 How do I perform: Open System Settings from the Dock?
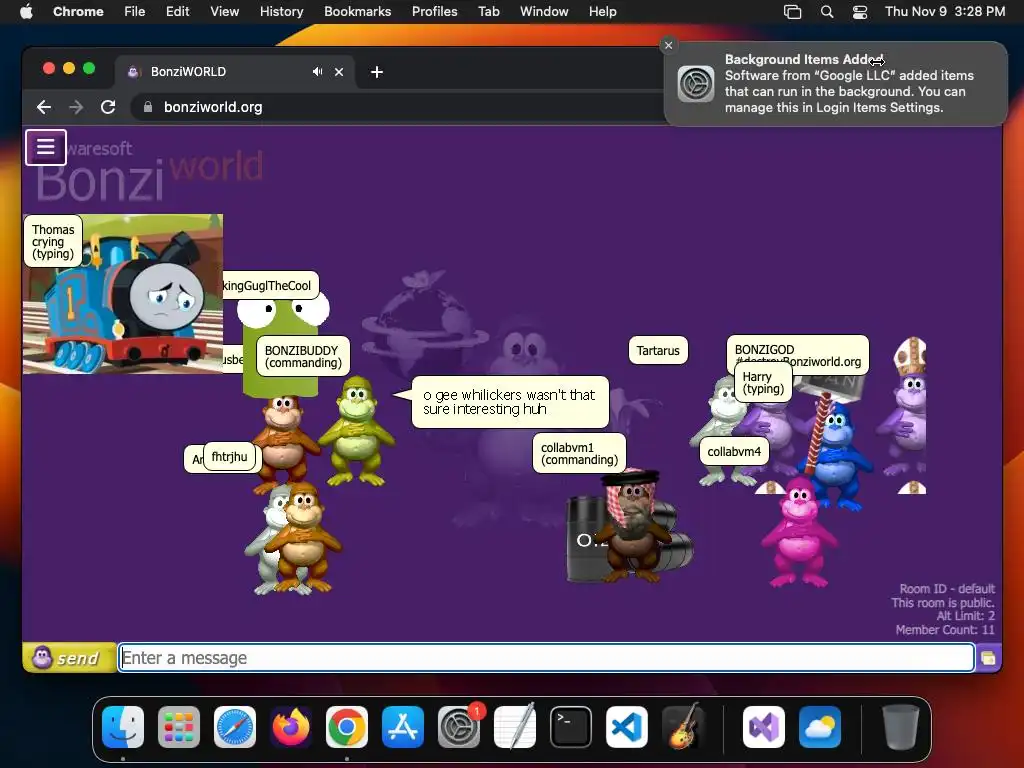[459, 727]
